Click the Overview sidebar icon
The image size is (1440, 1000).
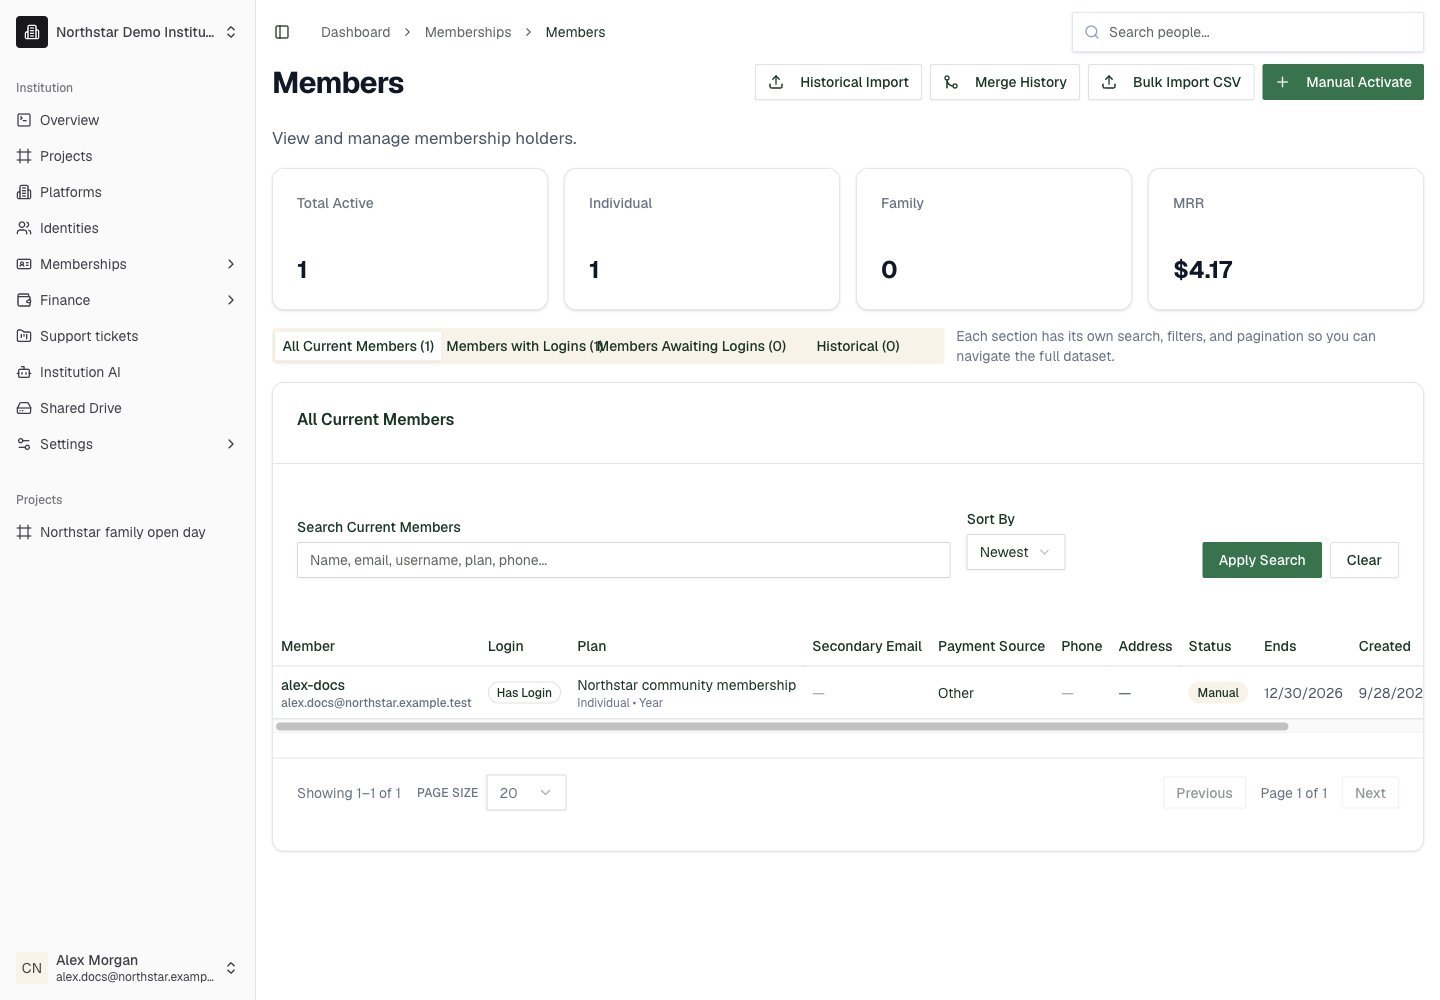click(24, 120)
